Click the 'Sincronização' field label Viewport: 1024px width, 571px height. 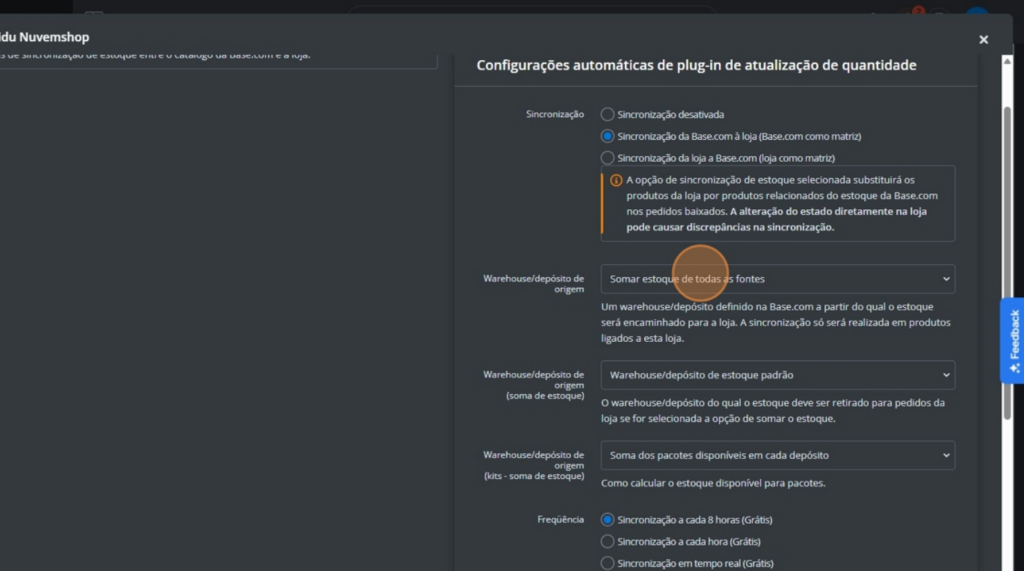click(x=554, y=114)
